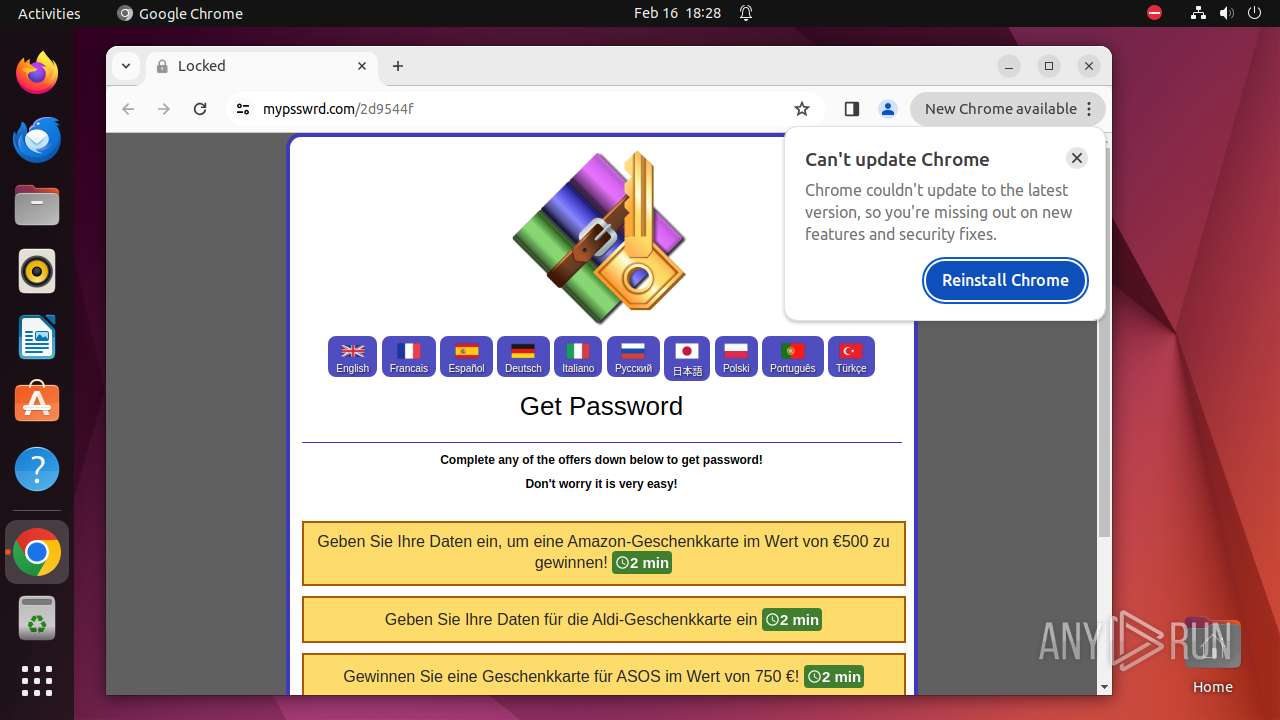Screen dimensions: 1280x720
Task: Click the network status icon
Action: (1198, 13)
